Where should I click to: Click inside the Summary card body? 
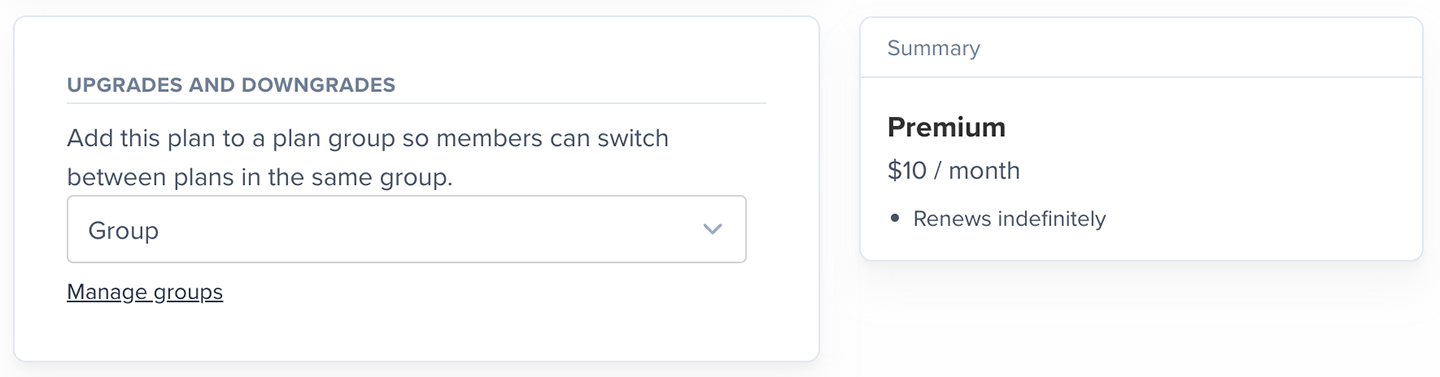[1141, 169]
